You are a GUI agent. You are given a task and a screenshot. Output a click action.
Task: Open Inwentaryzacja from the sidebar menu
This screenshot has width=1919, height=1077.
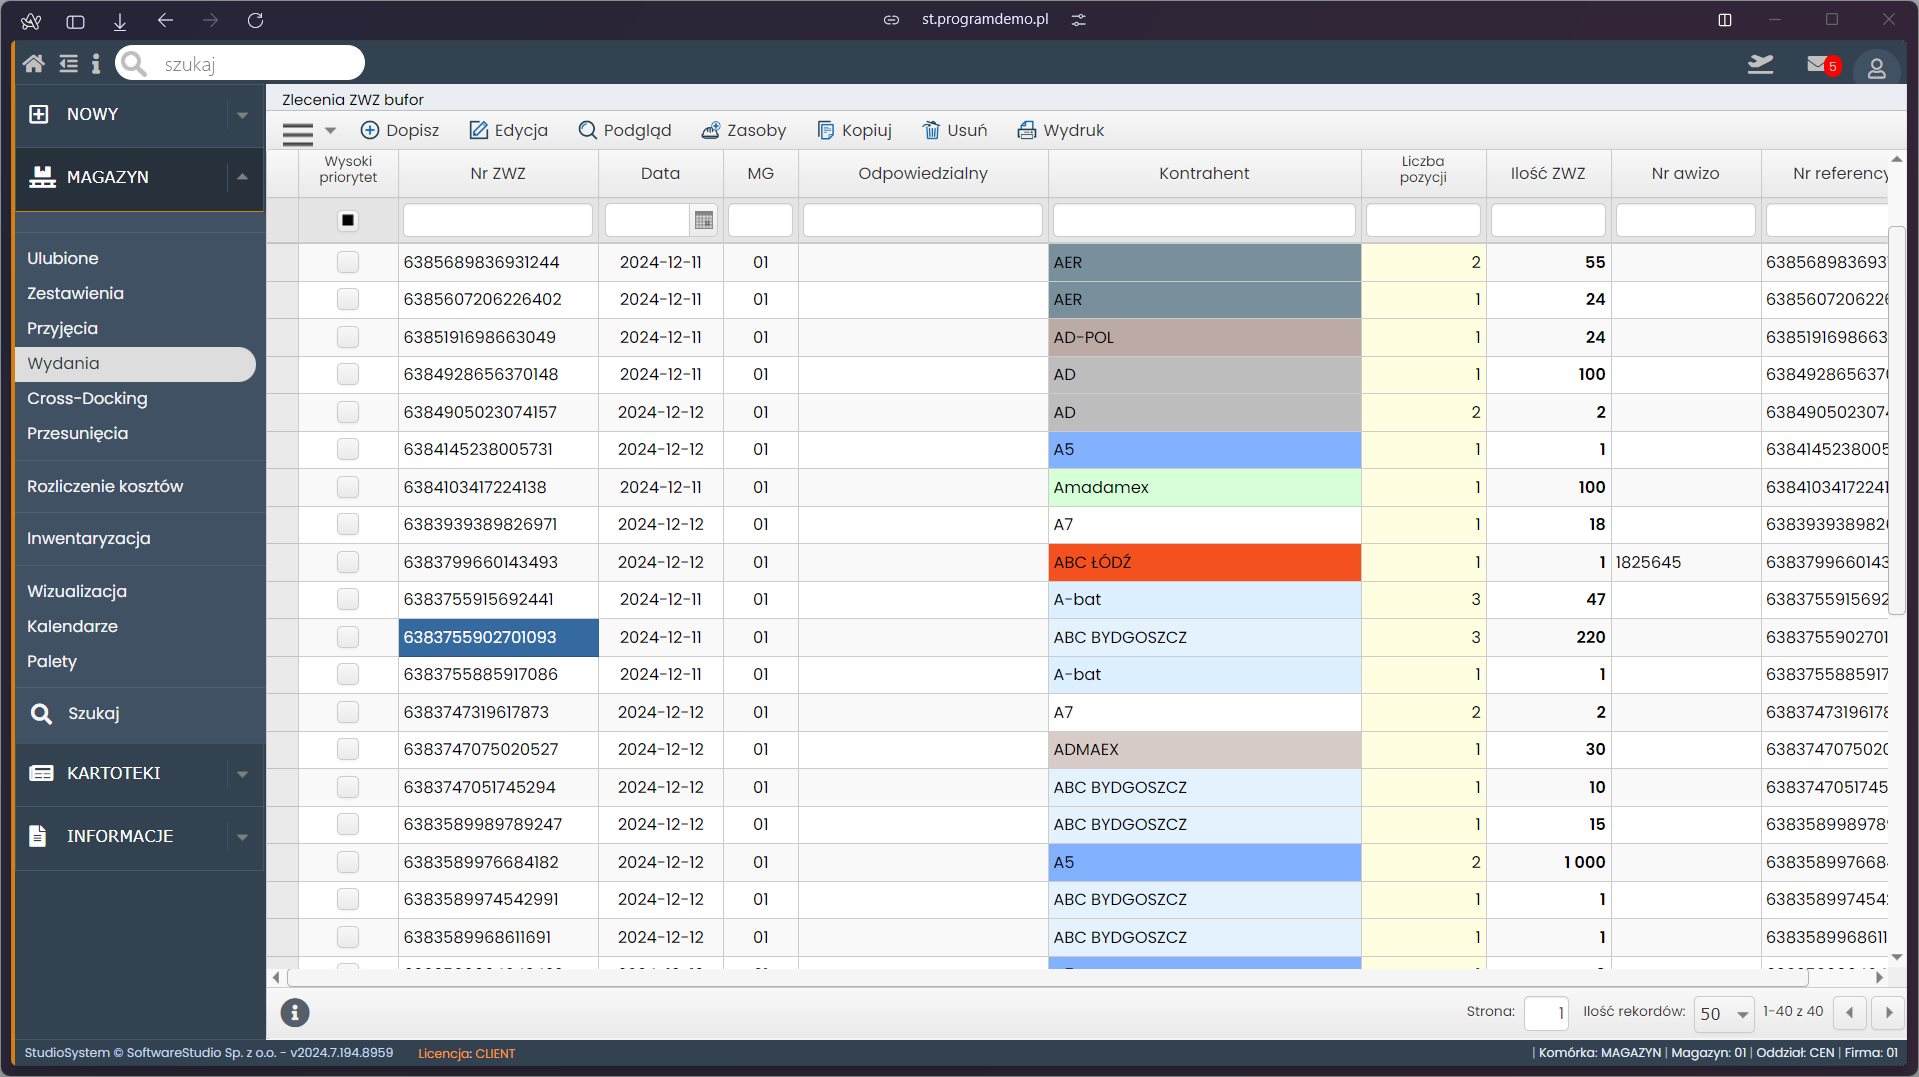(89, 538)
